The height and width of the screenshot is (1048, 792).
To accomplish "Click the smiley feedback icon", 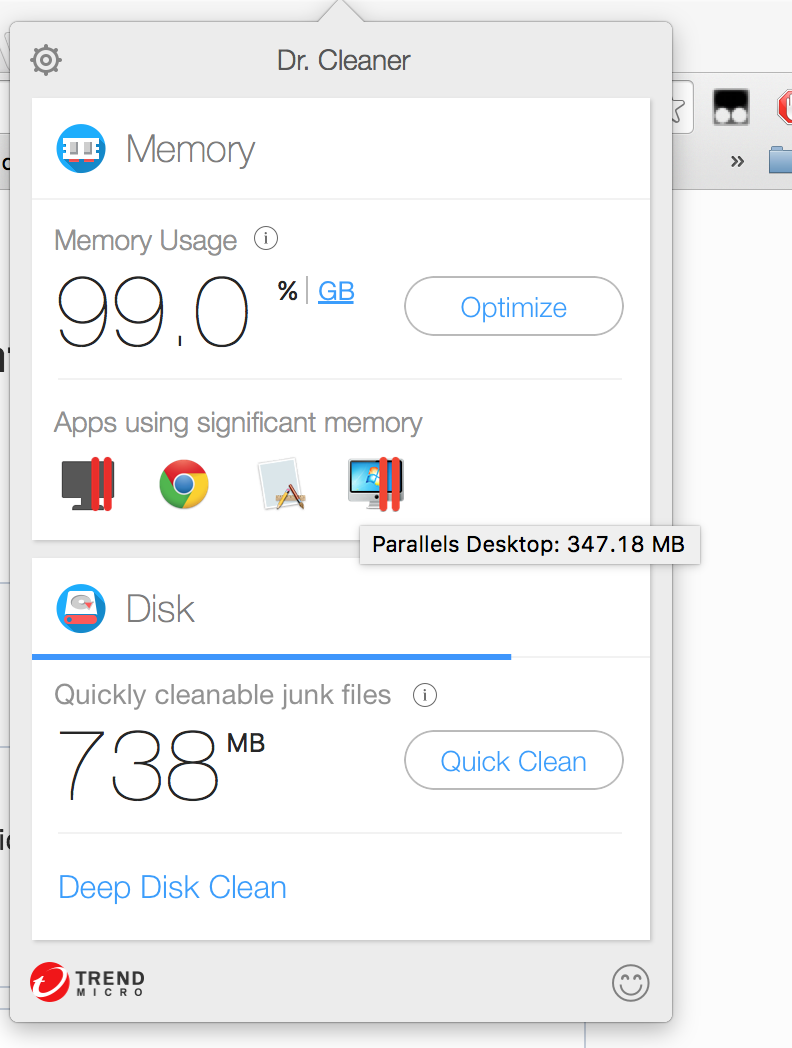I will pyautogui.click(x=630, y=983).
